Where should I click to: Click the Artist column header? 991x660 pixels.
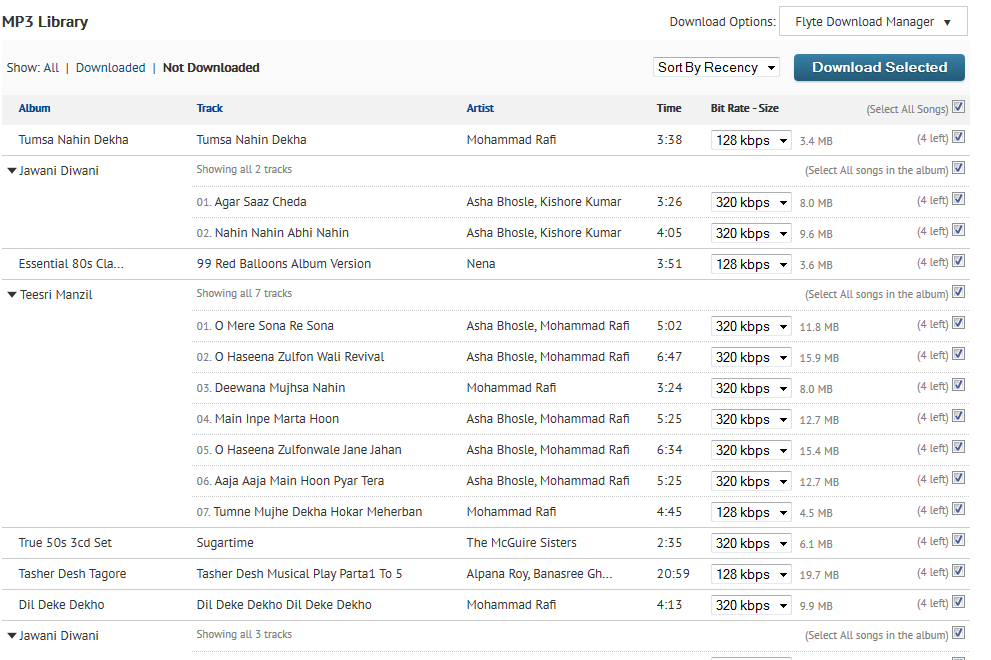point(480,108)
